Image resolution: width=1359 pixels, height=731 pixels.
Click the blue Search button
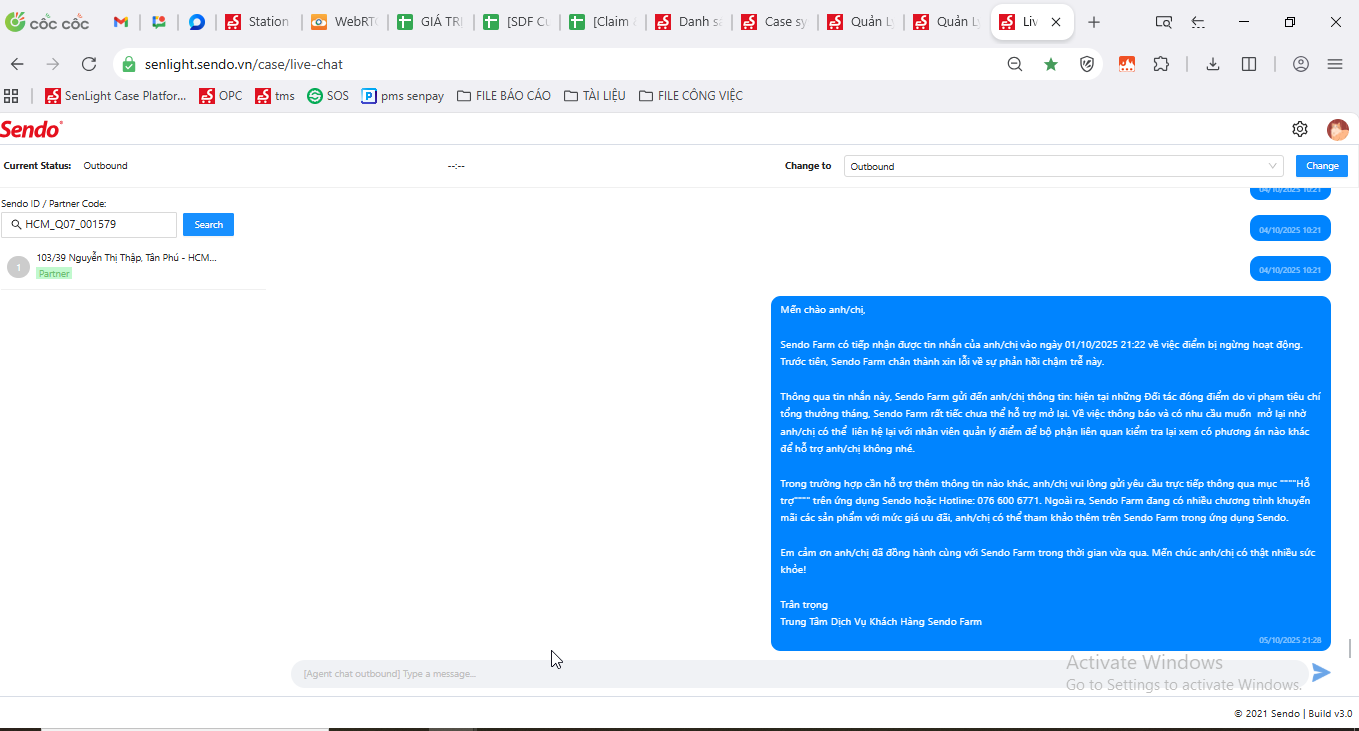click(x=208, y=225)
